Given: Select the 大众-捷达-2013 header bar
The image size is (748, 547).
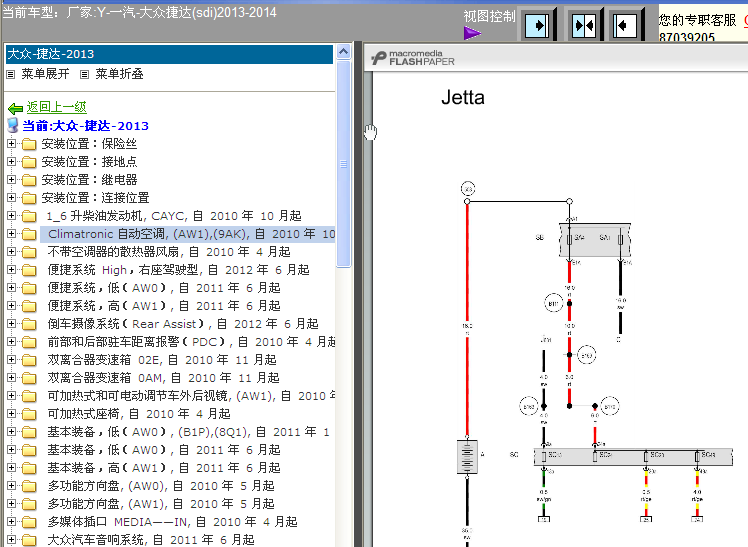Looking at the screenshot, I should [x=169, y=54].
